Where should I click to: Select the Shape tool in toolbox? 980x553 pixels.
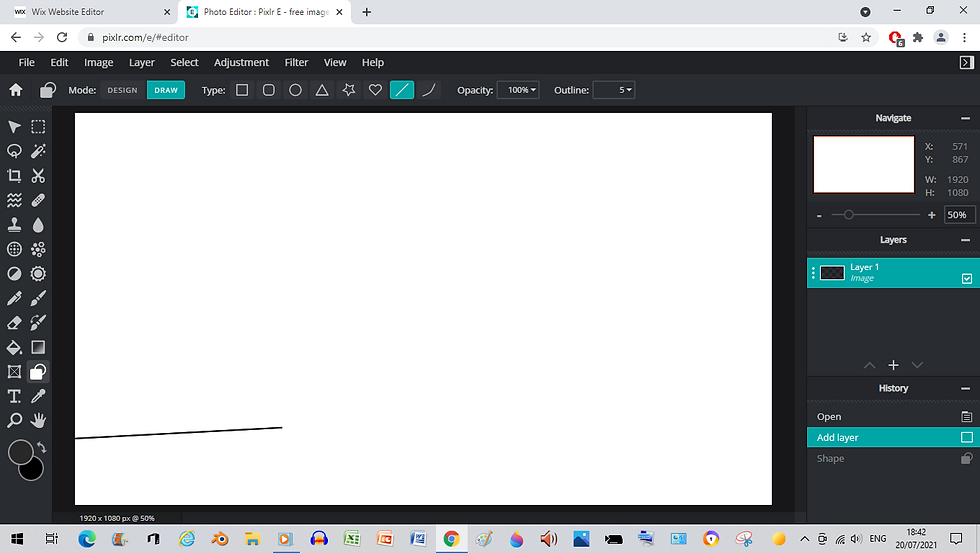38,372
